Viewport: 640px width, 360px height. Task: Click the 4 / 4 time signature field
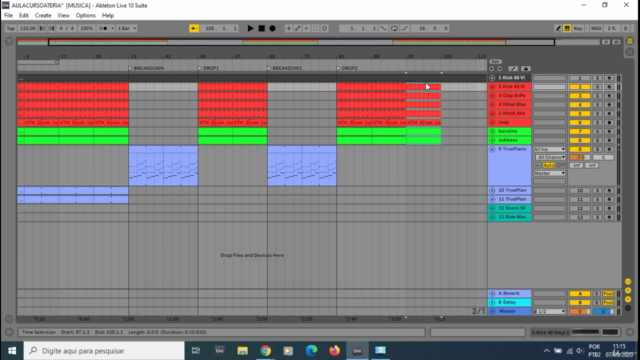click(67, 28)
